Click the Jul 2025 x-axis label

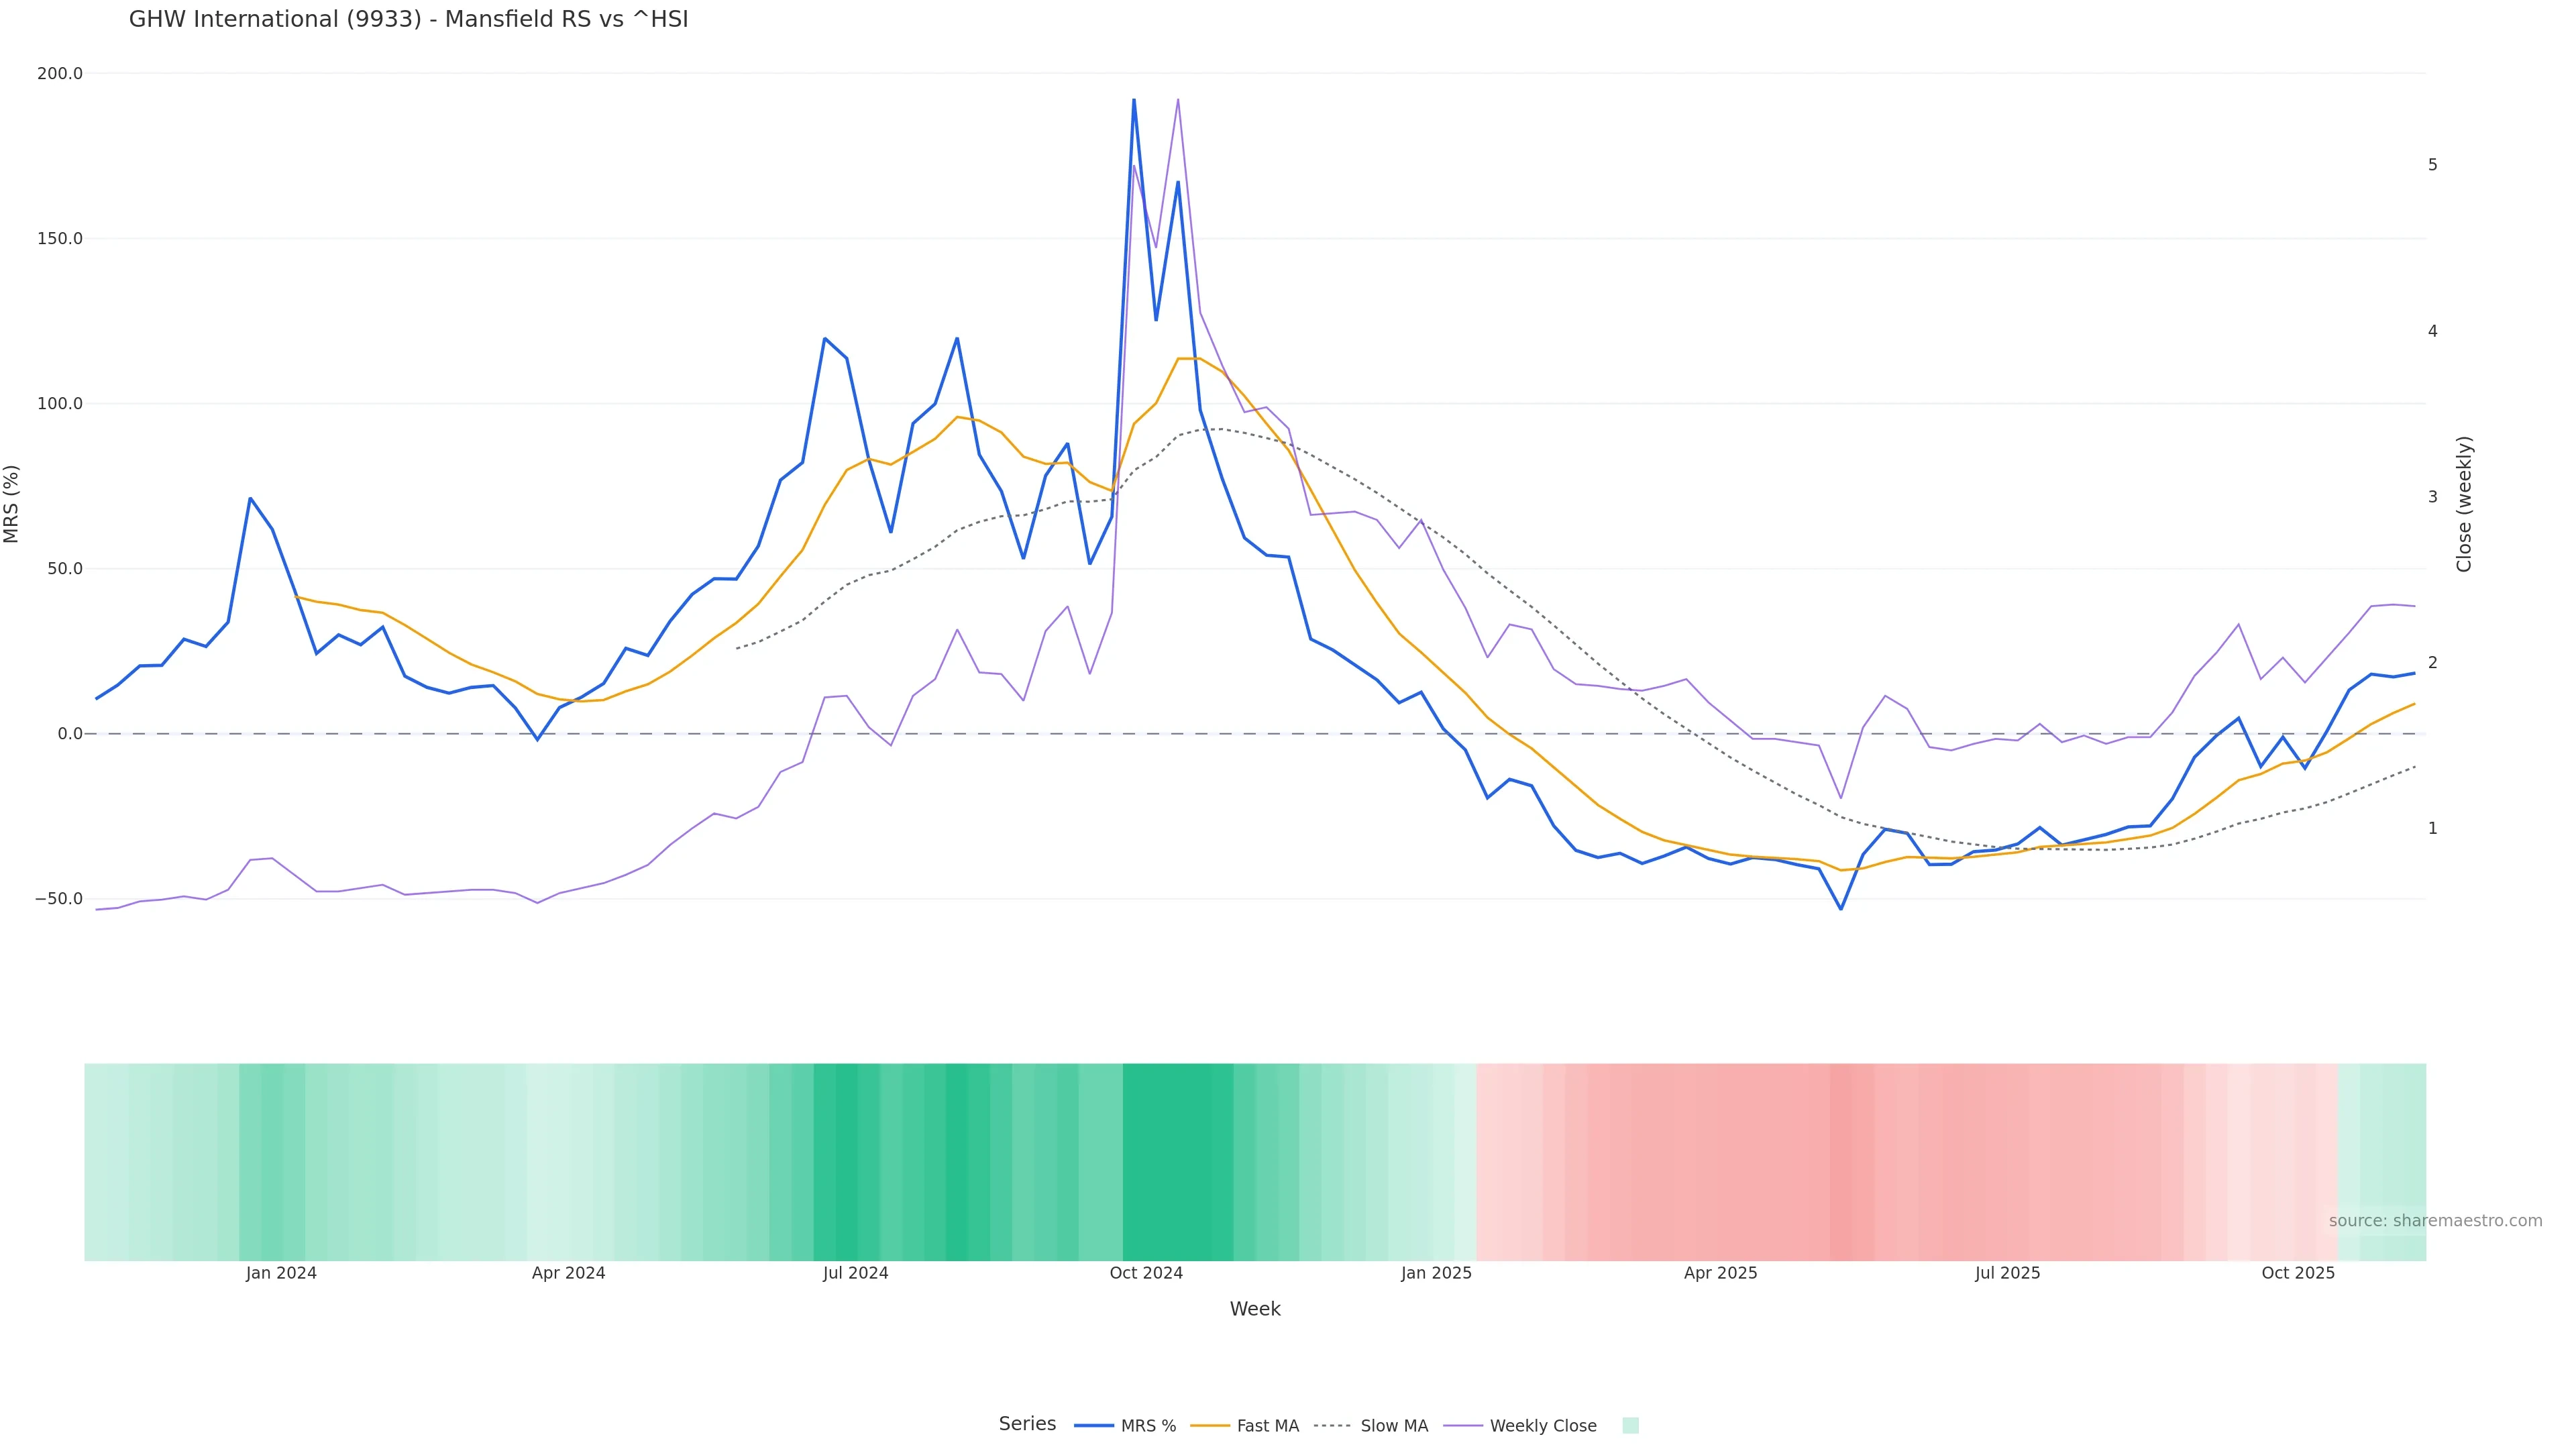2007,1273
